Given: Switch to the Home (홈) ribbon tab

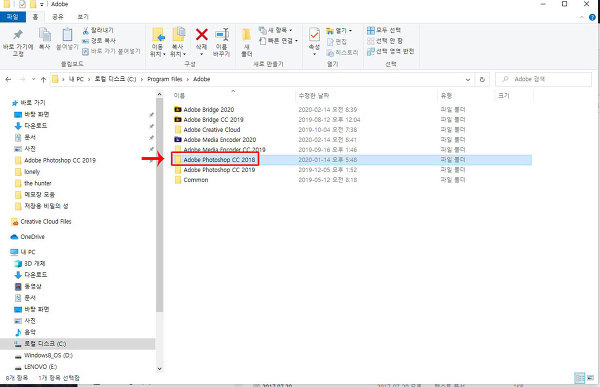Looking at the screenshot, I should click(x=35, y=17).
